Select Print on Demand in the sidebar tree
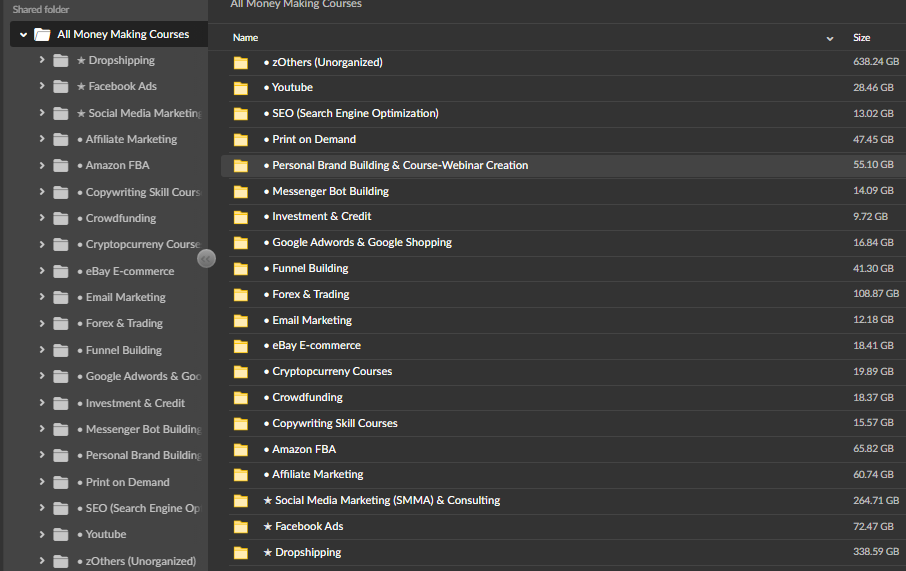Image resolution: width=906 pixels, height=571 pixels. (x=128, y=482)
